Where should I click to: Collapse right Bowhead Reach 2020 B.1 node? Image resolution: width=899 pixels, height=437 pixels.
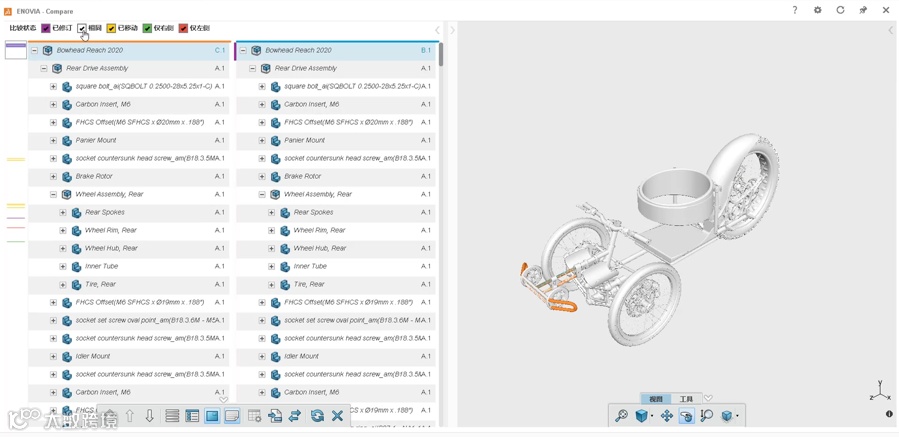click(x=243, y=50)
